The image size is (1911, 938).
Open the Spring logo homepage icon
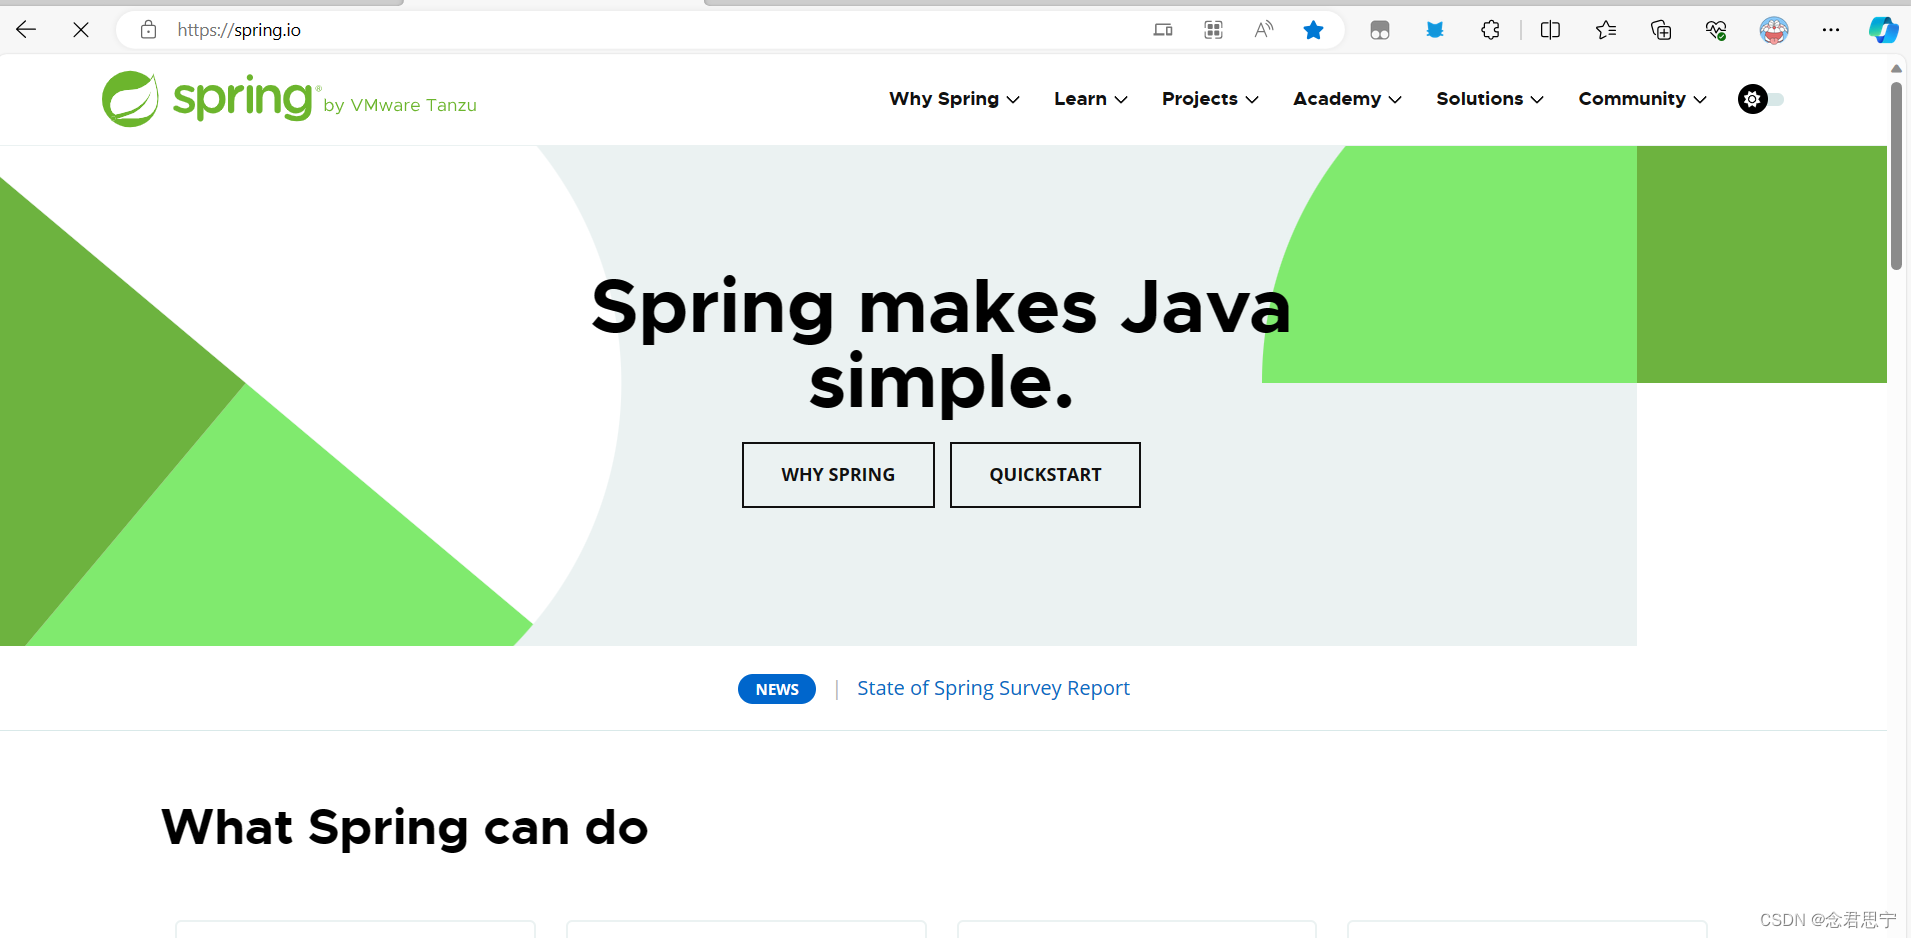pos(130,98)
